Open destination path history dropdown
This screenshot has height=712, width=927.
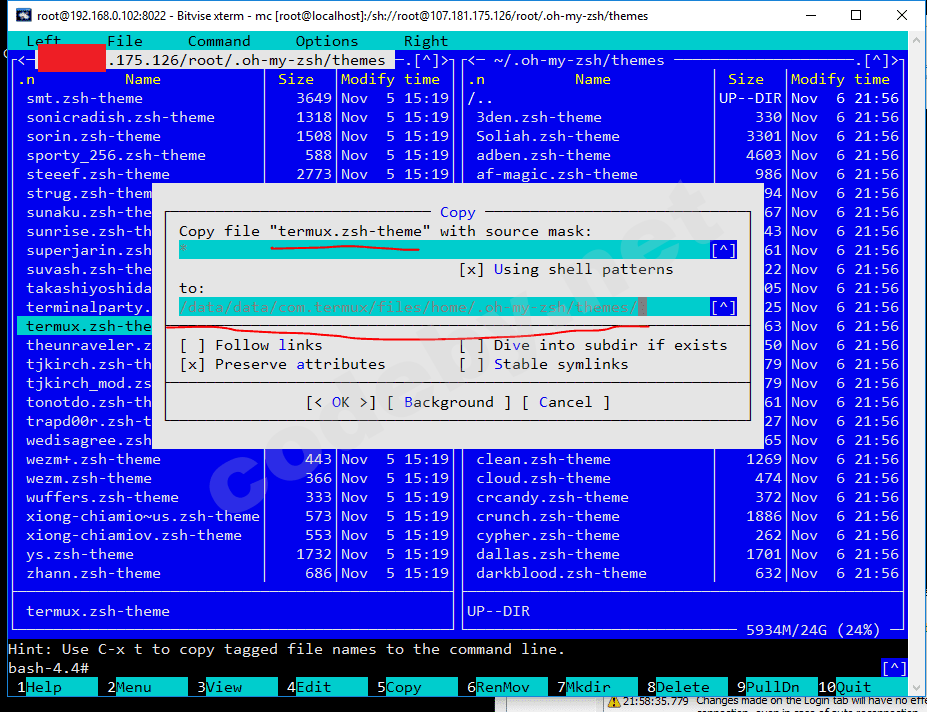coord(724,307)
